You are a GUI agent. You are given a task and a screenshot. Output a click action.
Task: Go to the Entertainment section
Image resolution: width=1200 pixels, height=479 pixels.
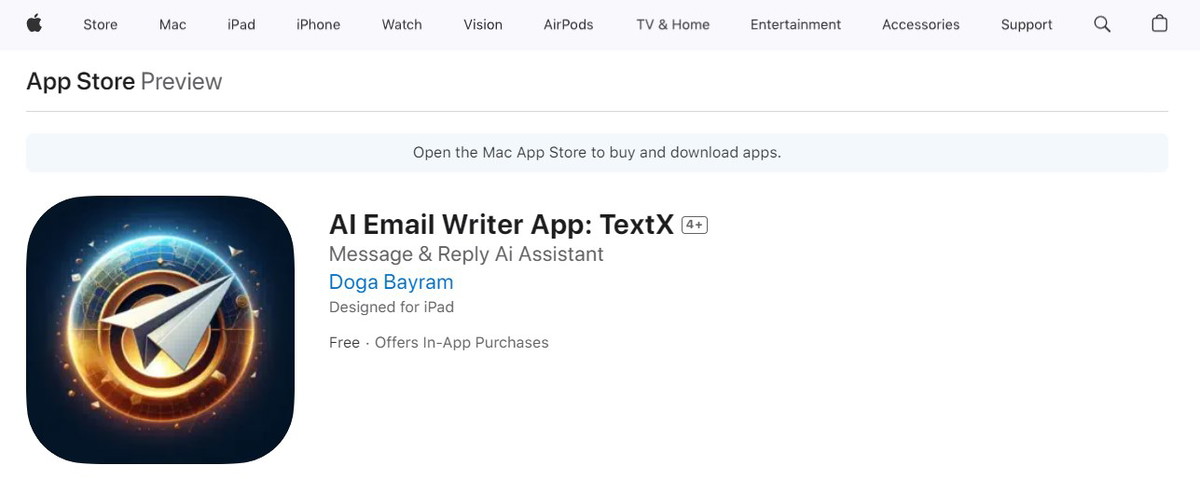[x=795, y=24]
